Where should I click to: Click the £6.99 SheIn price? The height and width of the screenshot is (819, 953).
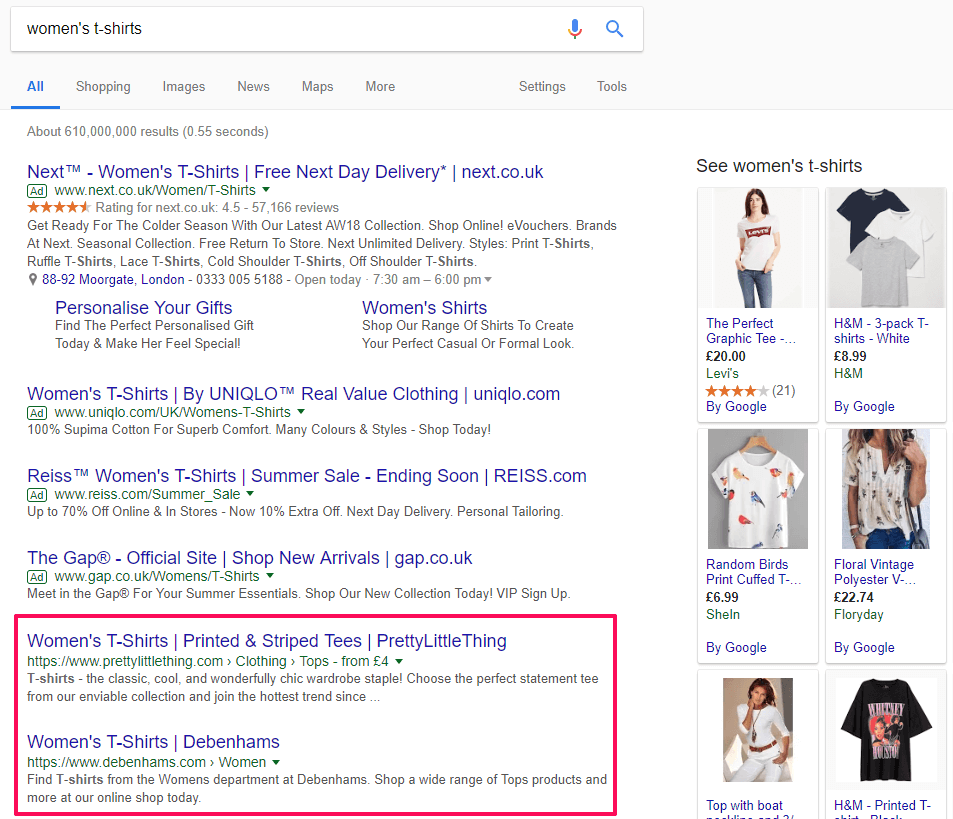722,598
